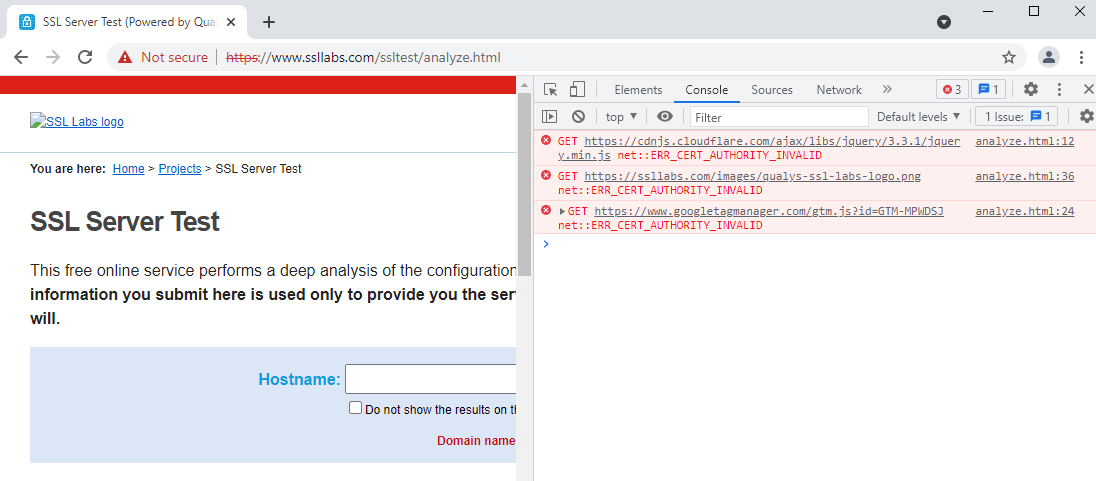The width and height of the screenshot is (1096, 481).
Task: Click the error icon on the ssllabs.com logo GET row
Action: point(546,175)
